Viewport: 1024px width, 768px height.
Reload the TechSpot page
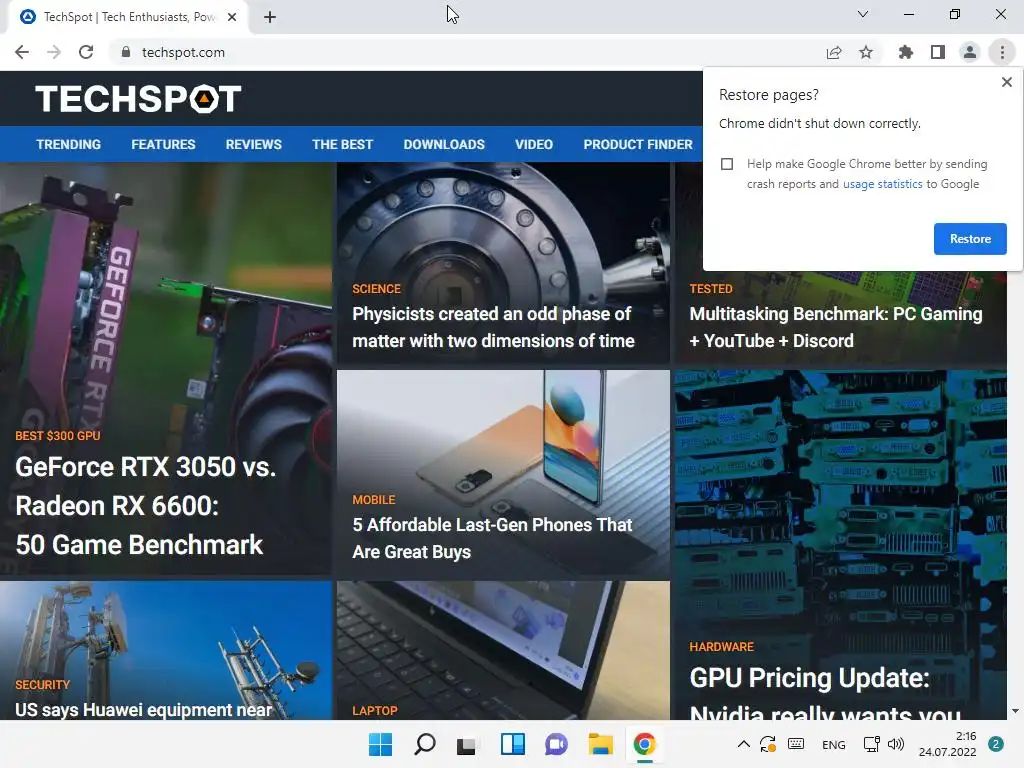[x=86, y=52]
